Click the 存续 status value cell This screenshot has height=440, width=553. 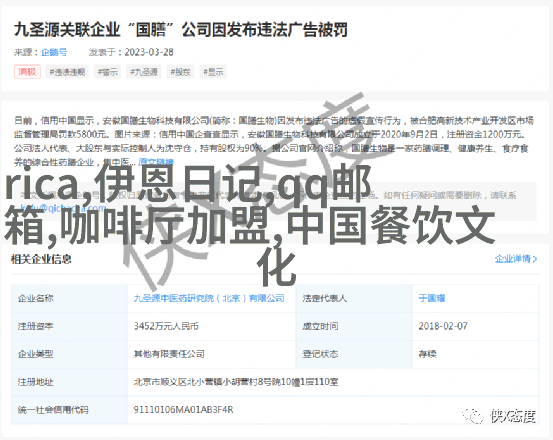point(475,354)
